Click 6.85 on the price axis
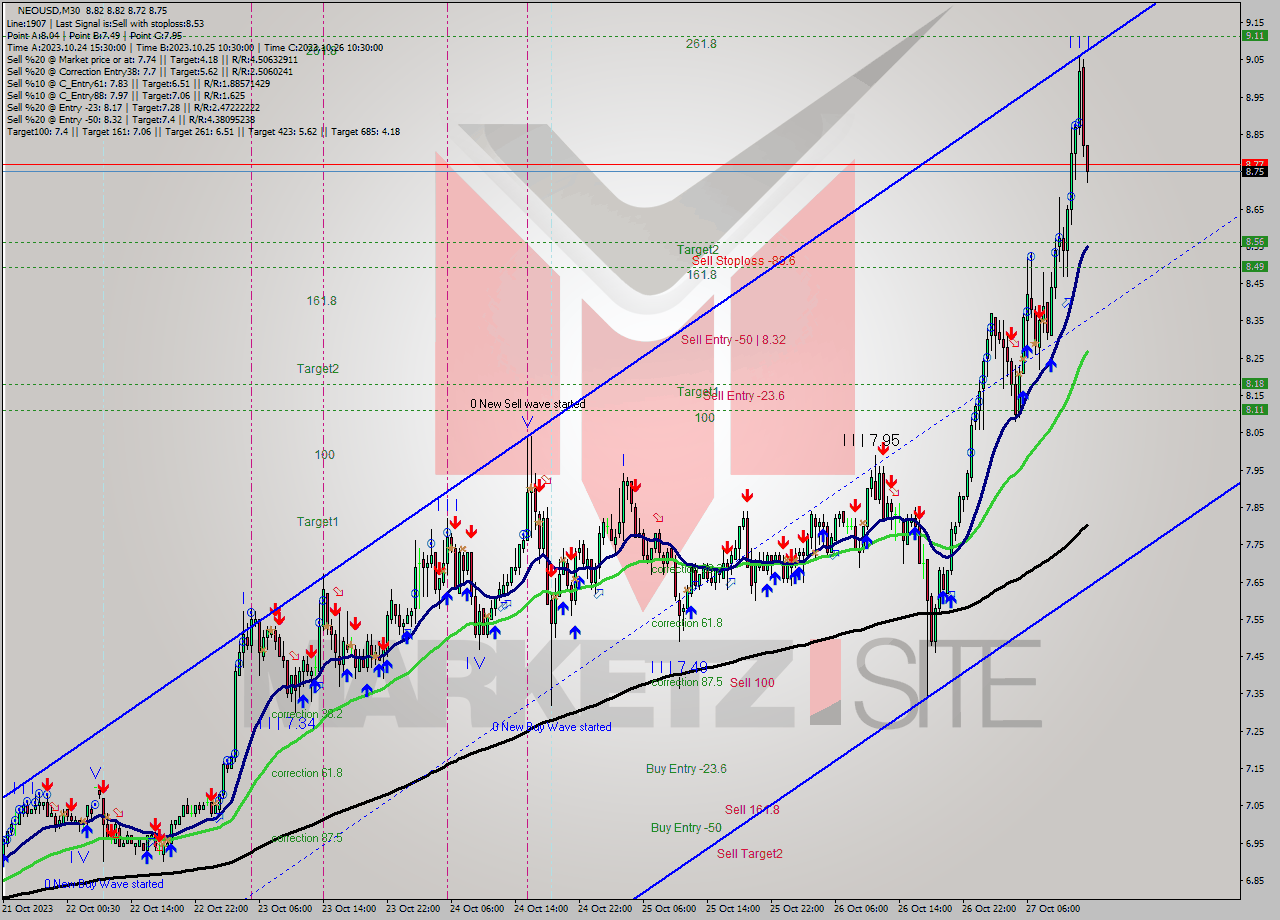Viewport: 1280px width, 920px height. tap(1255, 880)
